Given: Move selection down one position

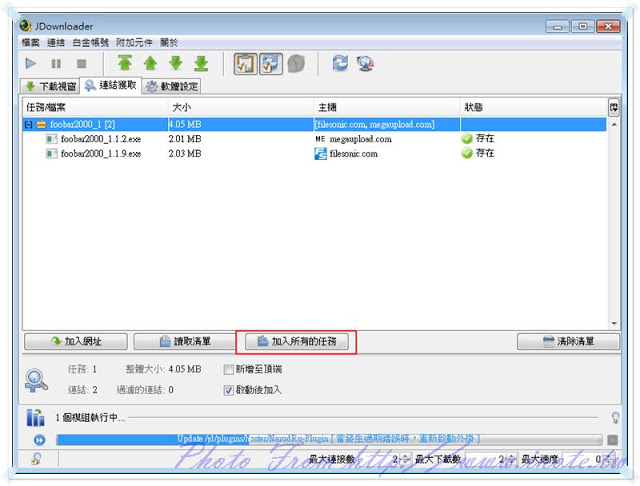Looking at the screenshot, I should pos(176,63).
